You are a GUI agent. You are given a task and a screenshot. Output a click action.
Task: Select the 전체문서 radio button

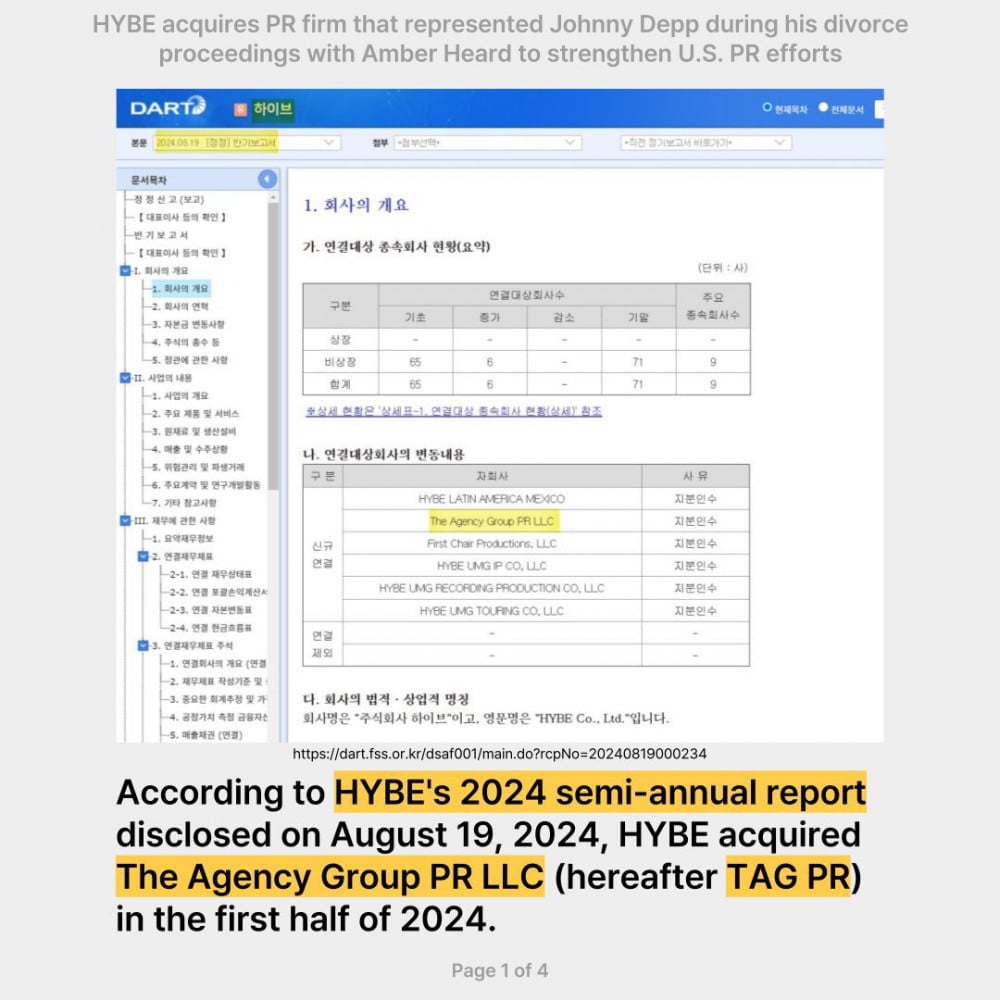(824, 107)
